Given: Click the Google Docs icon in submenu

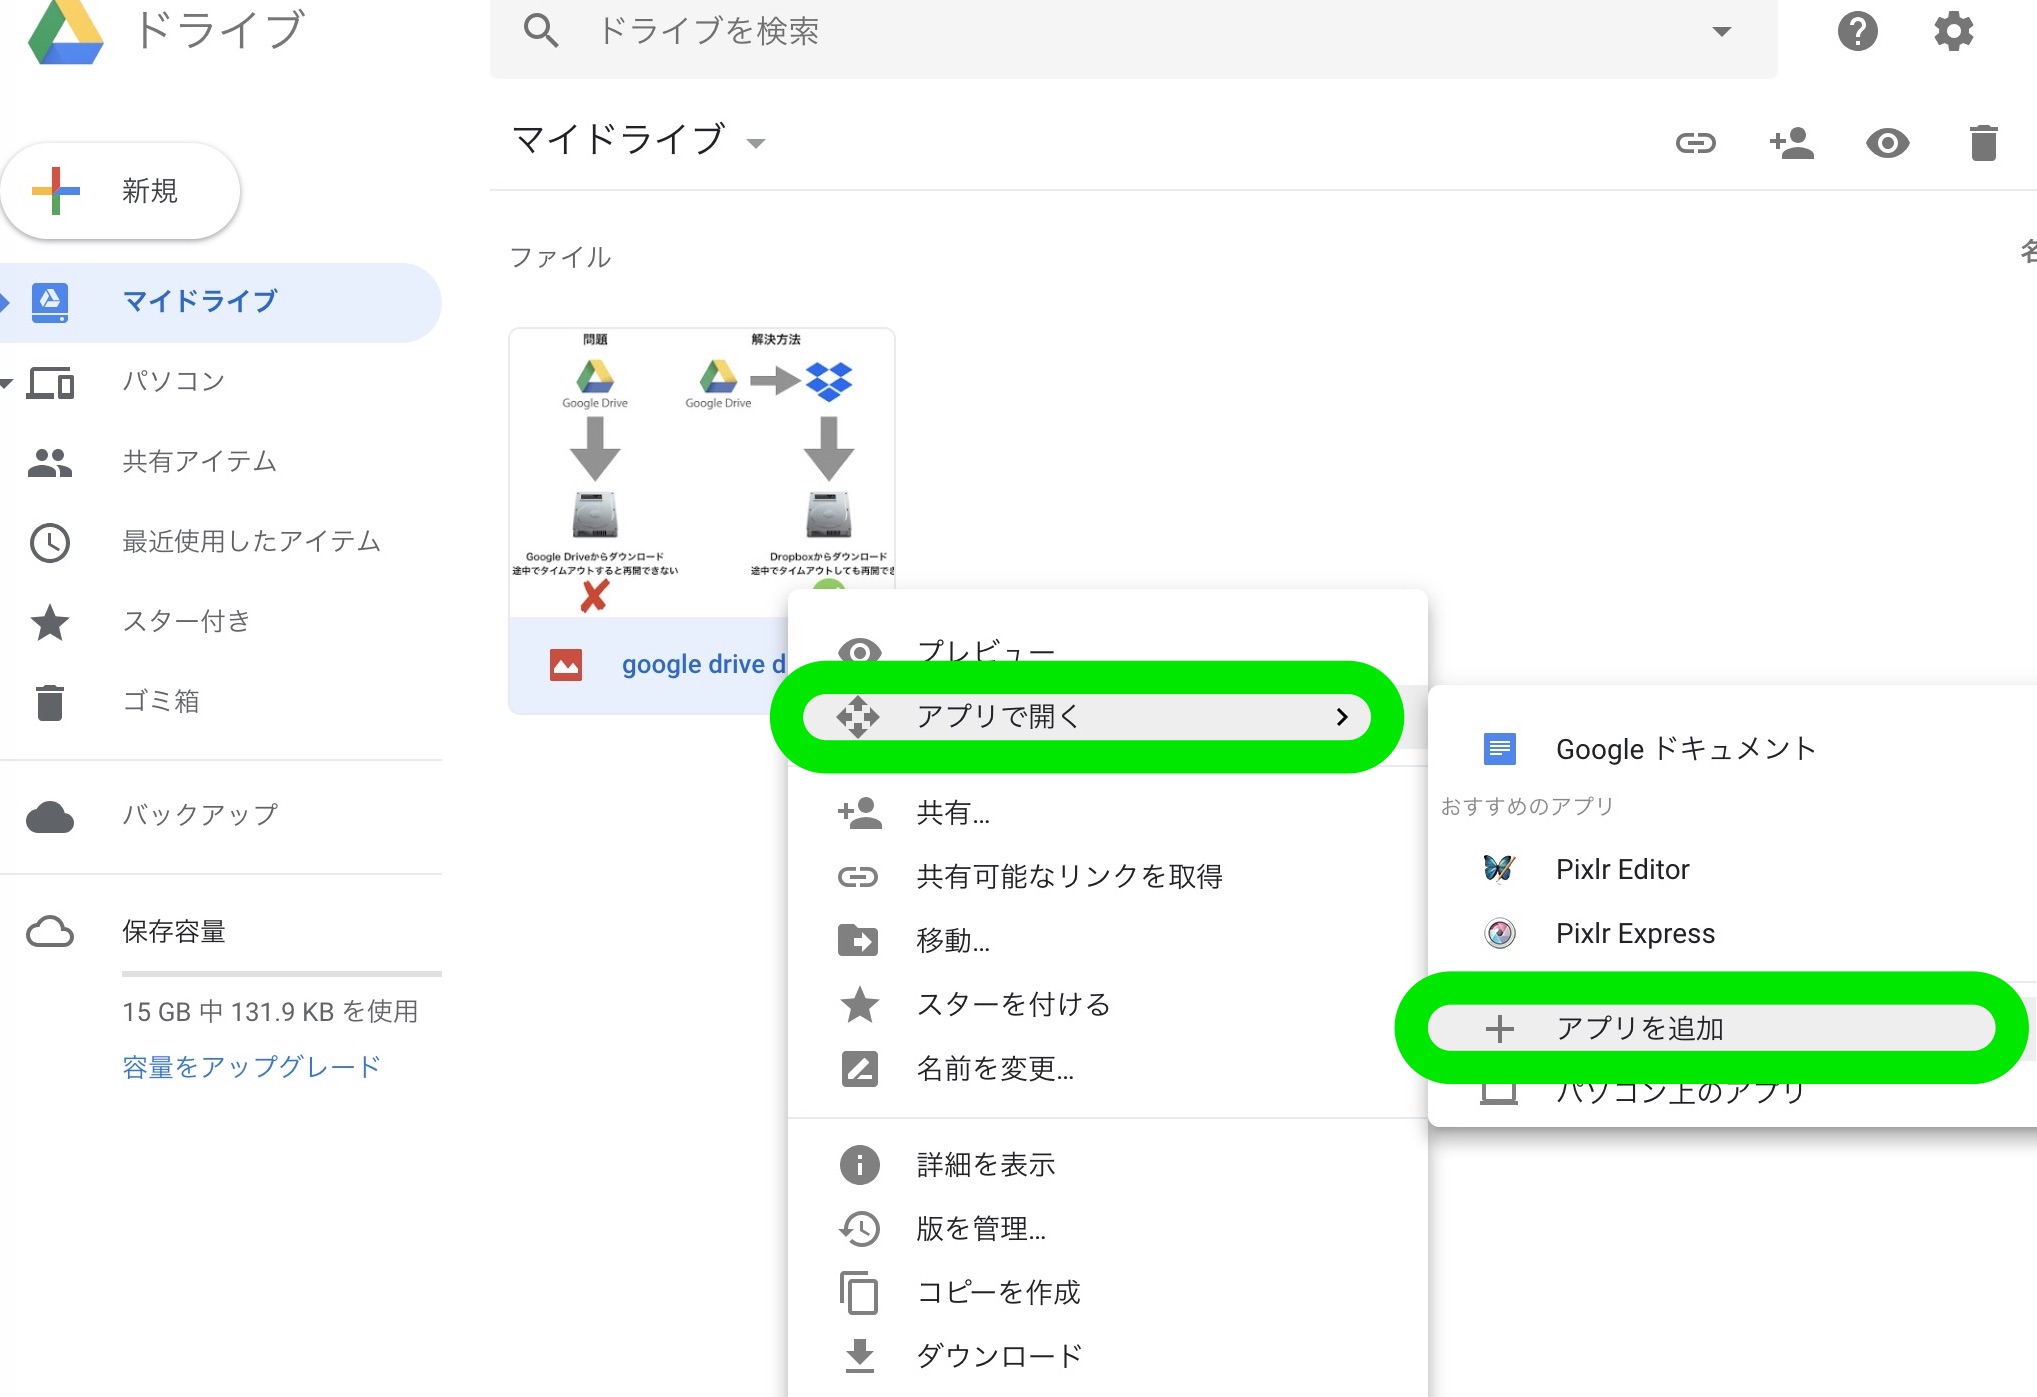Looking at the screenshot, I should coord(1499,749).
